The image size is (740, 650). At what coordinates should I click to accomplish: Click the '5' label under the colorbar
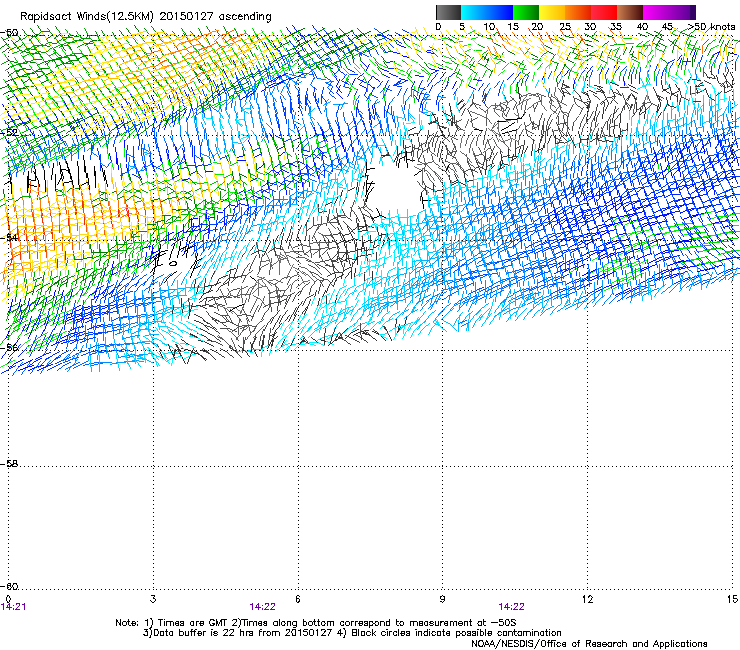click(x=462, y=27)
